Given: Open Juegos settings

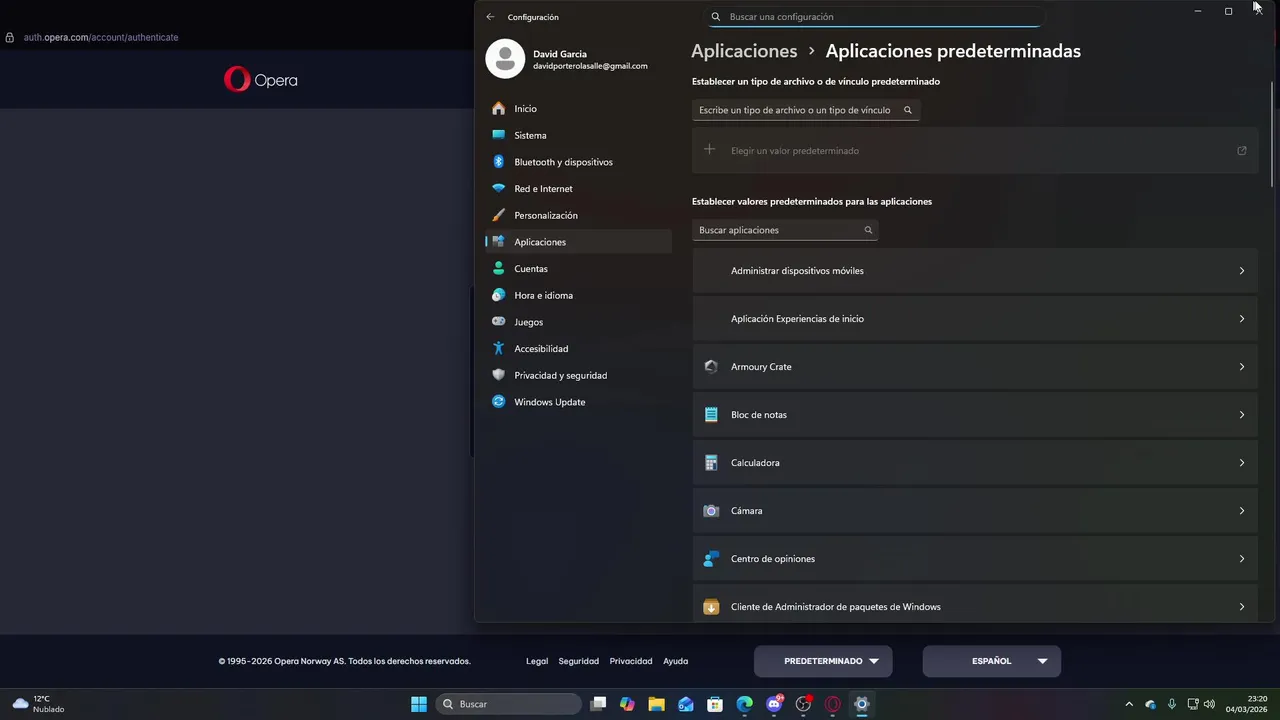Looking at the screenshot, I should tap(578, 322).
